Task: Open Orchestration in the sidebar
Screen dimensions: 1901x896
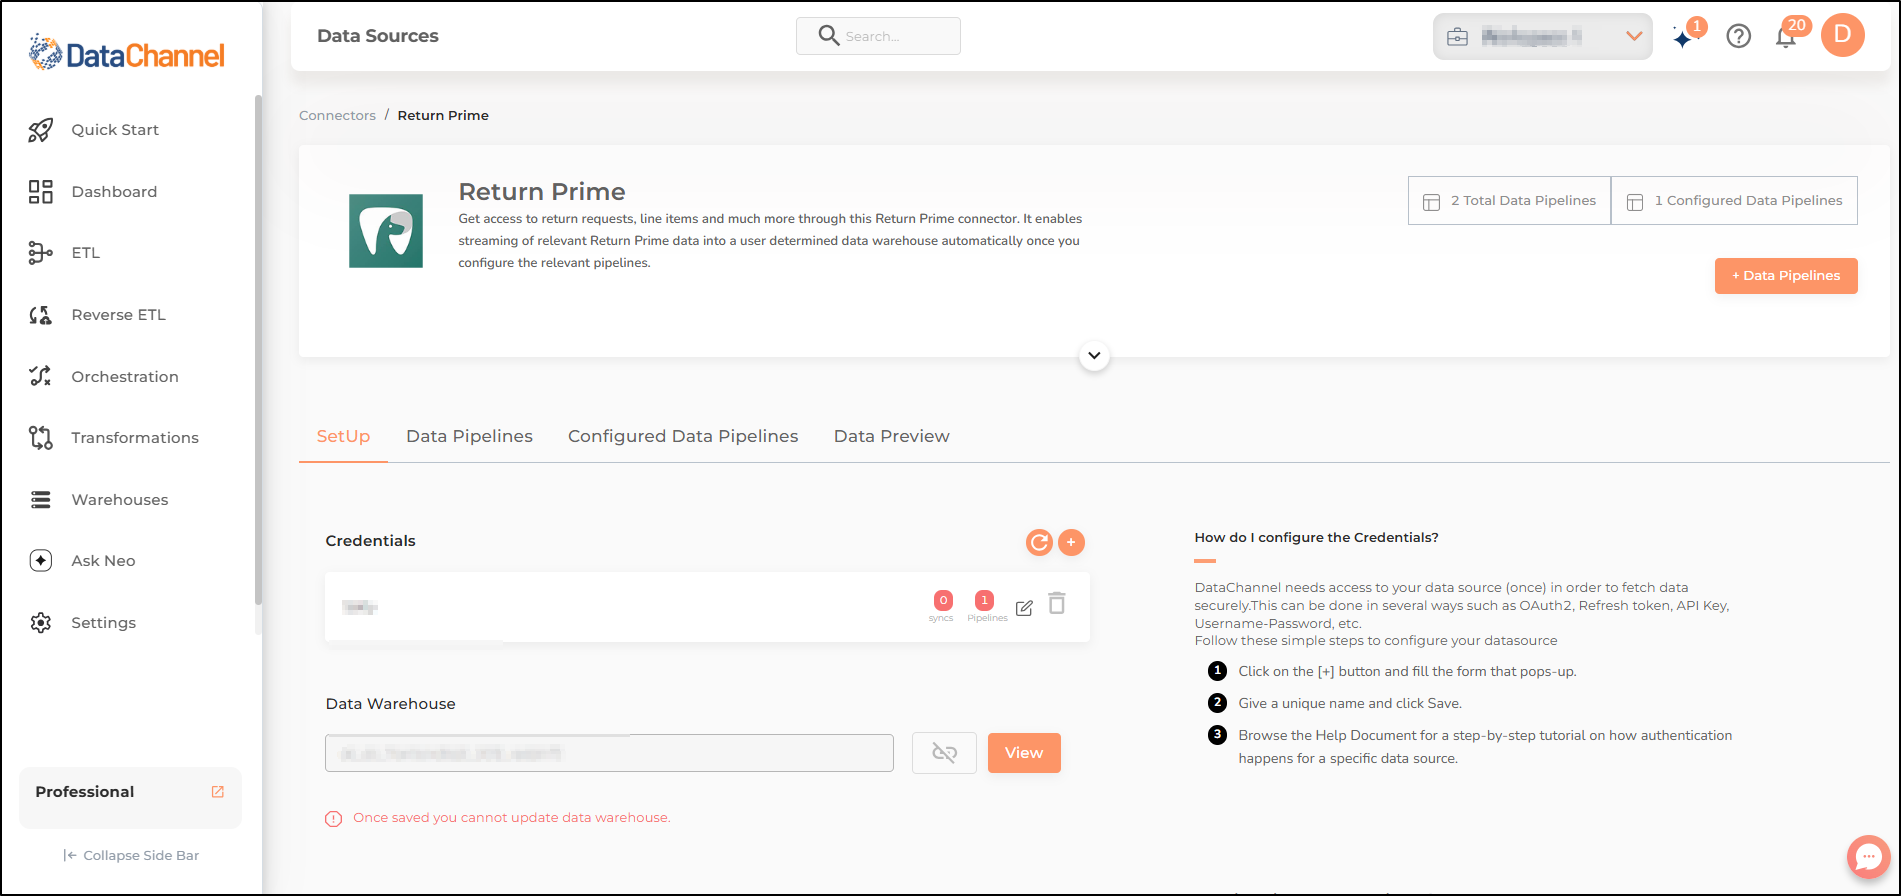Action: coord(125,377)
